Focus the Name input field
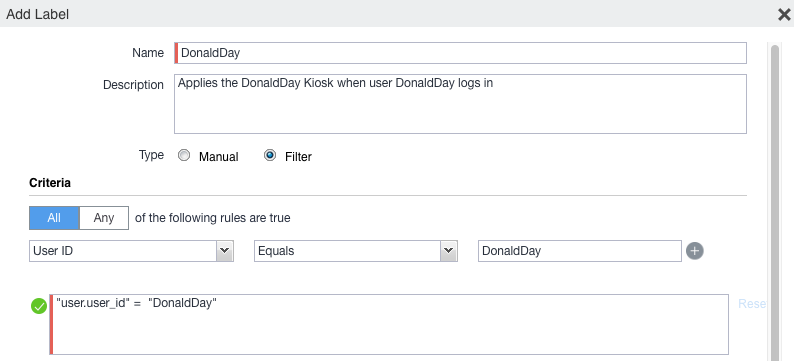This screenshot has width=794, height=361. 460,53
